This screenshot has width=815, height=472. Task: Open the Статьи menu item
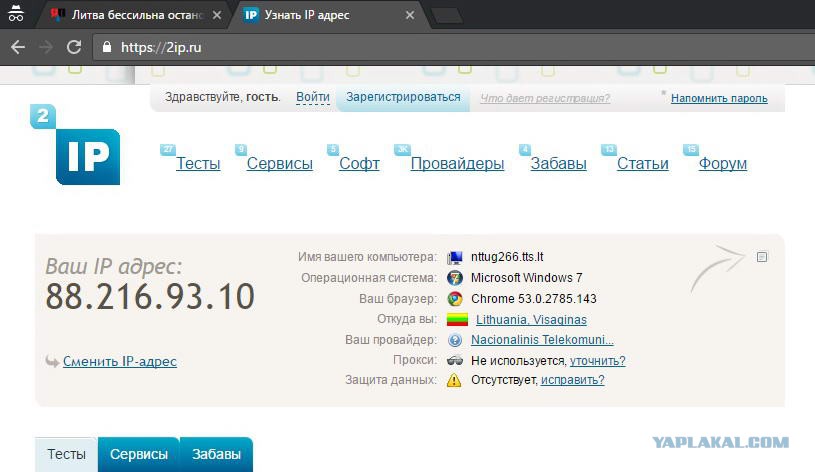pyautogui.click(x=642, y=163)
